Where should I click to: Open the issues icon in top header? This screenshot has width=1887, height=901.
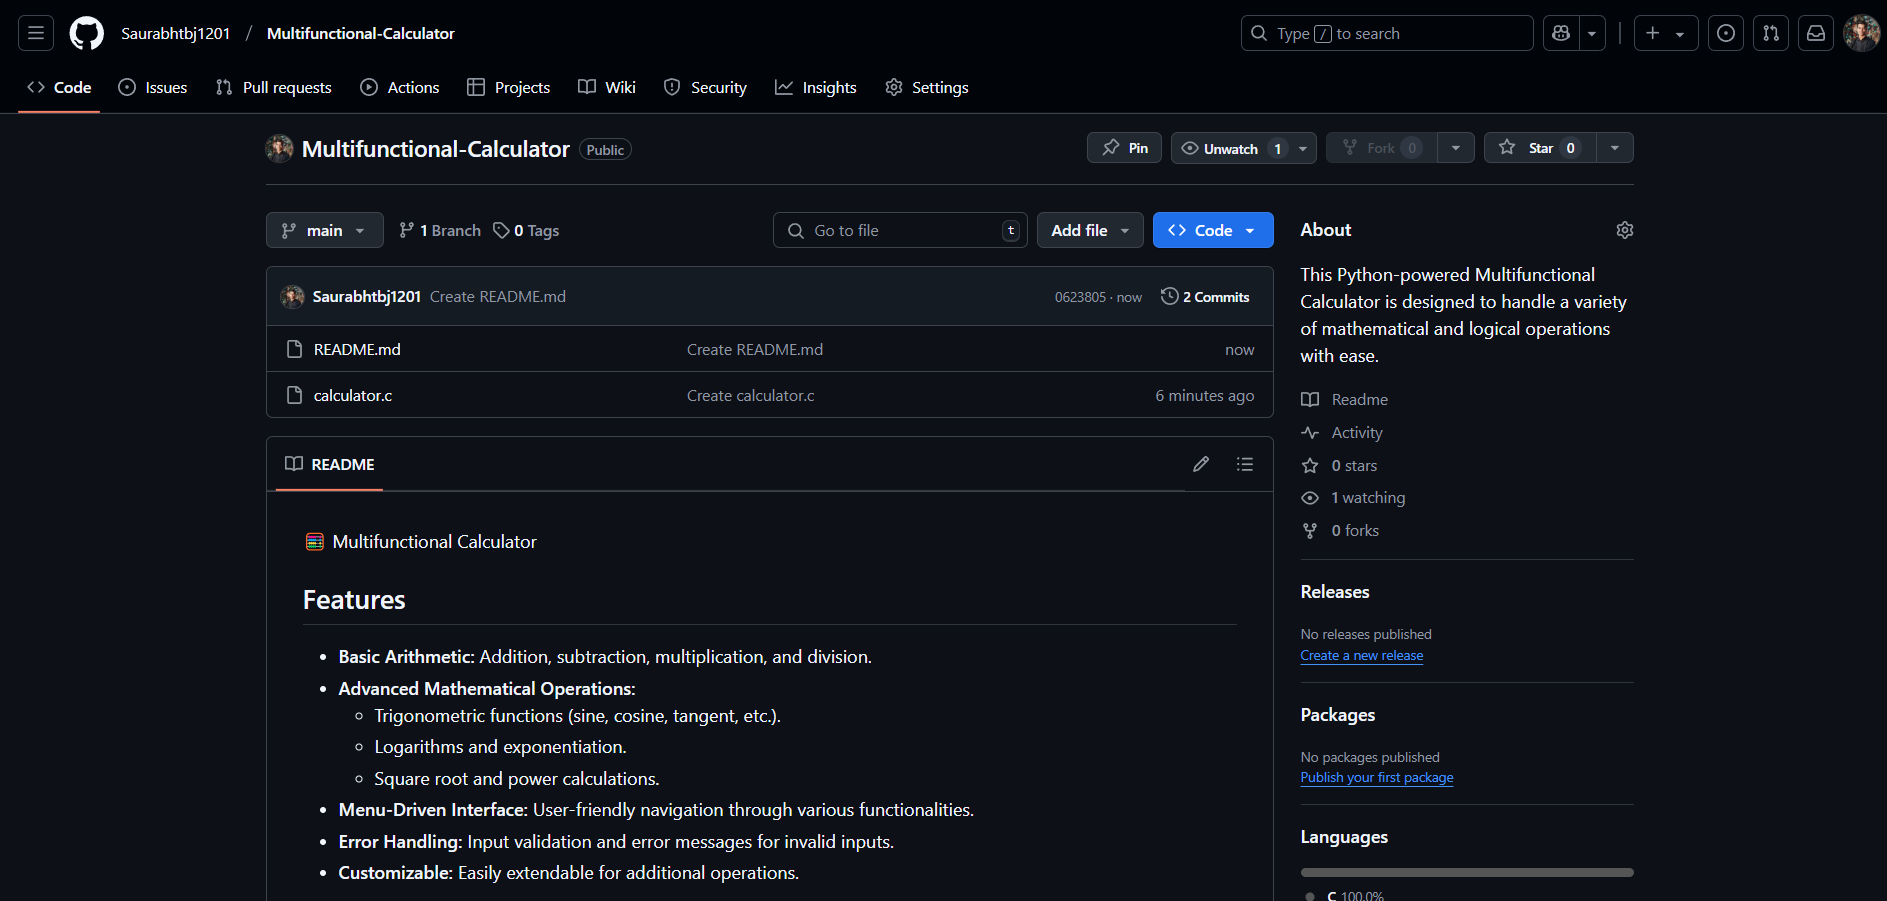(x=1726, y=33)
